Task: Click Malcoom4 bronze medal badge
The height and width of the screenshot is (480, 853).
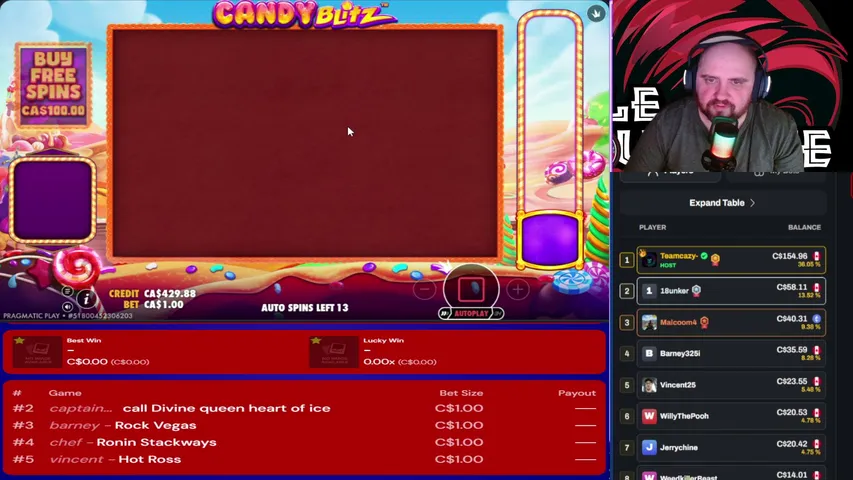Action: pyautogui.click(x=704, y=322)
